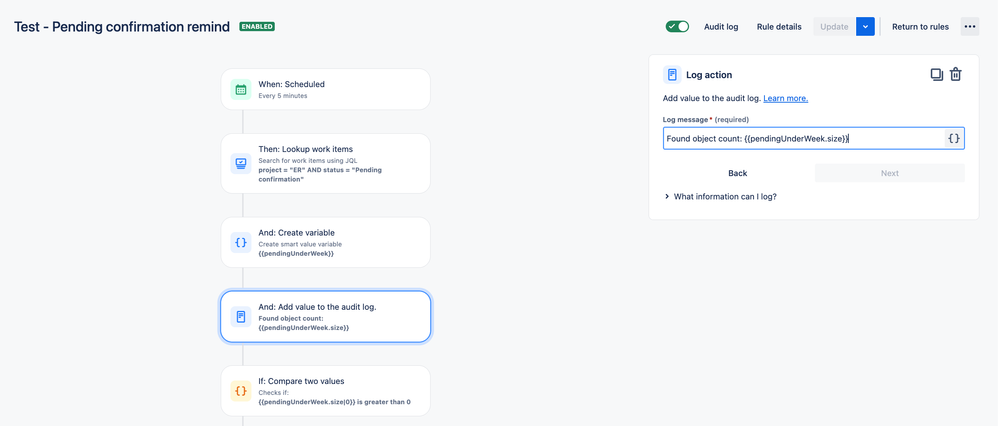Image resolution: width=998 pixels, height=426 pixels.
Task: Click the Compare two values orange icon
Action: tap(241, 391)
